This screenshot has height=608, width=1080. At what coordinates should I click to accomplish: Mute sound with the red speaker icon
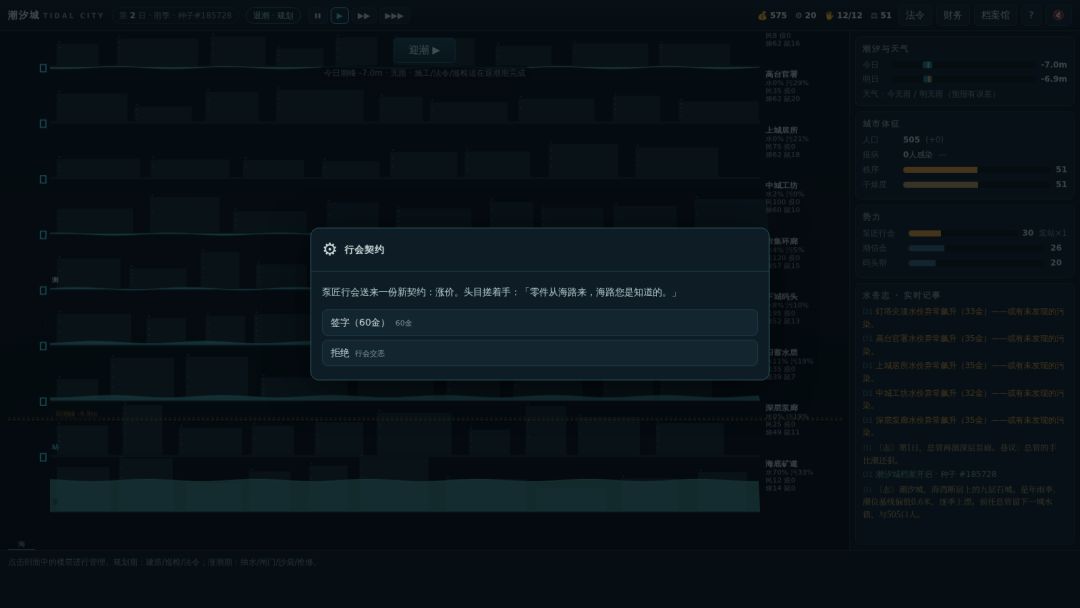pos(1059,15)
